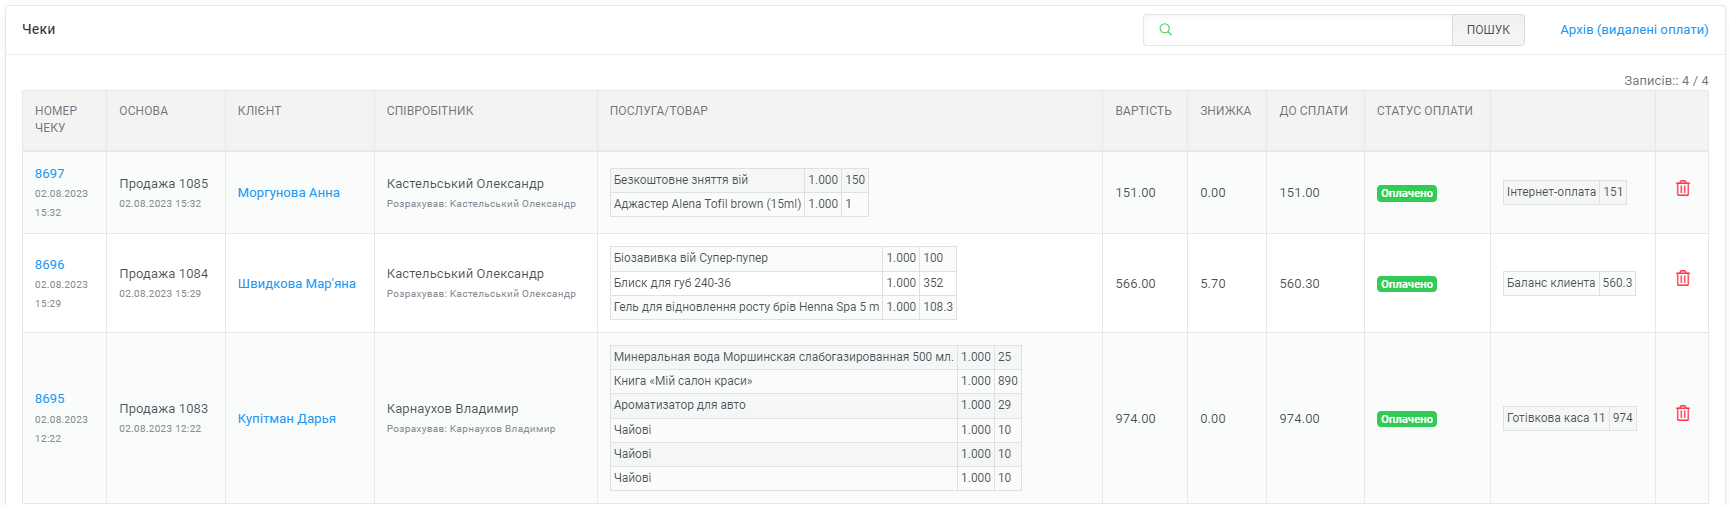This screenshot has height=505, width=1729.
Task: Click the Оплачено badge for receipt 8696
Action: click(1406, 285)
